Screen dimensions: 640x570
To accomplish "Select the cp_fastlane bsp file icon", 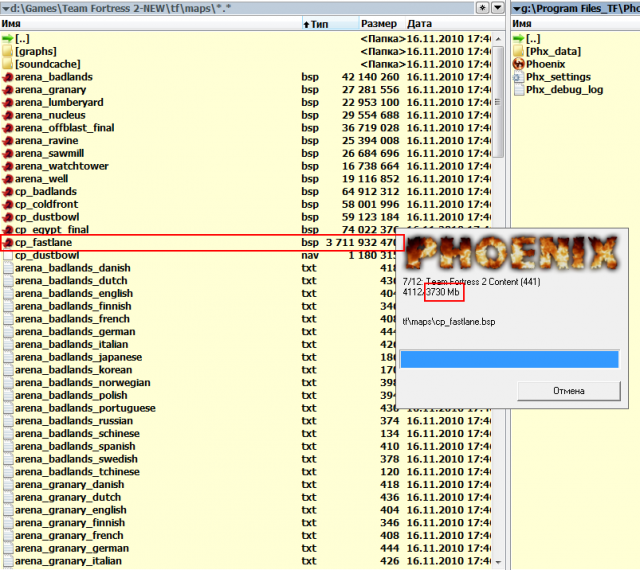I will (x=8, y=242).
